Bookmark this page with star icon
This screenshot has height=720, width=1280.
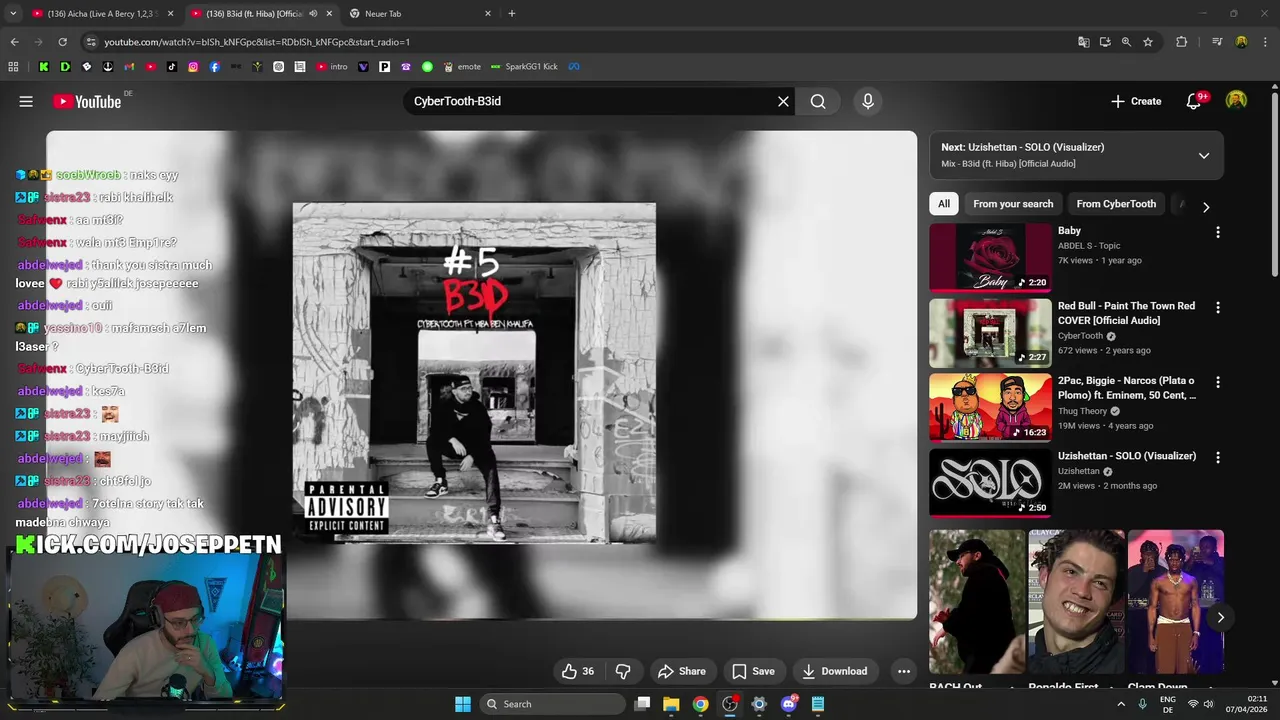click(x=1148, y=42)
